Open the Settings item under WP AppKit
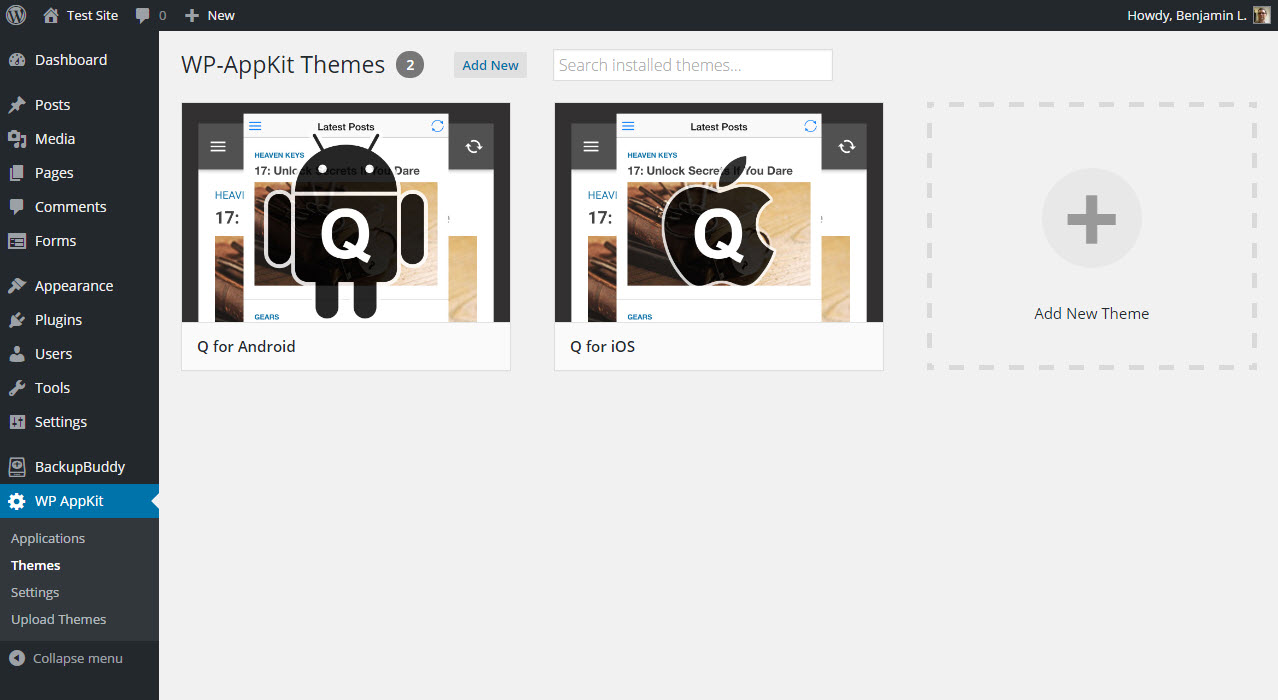 (35, 592)
